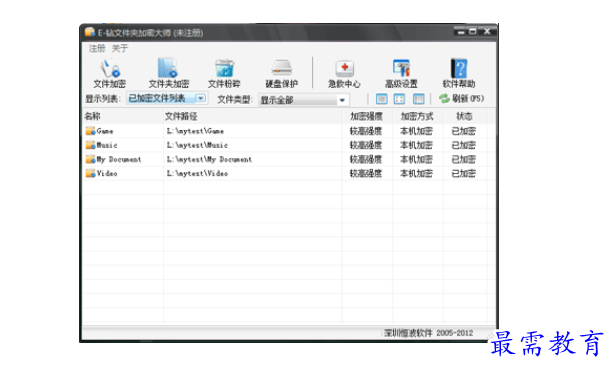Launch the 文件粉碎 file shredder
This screenshot has height=375, width=612.
point(224,73)
